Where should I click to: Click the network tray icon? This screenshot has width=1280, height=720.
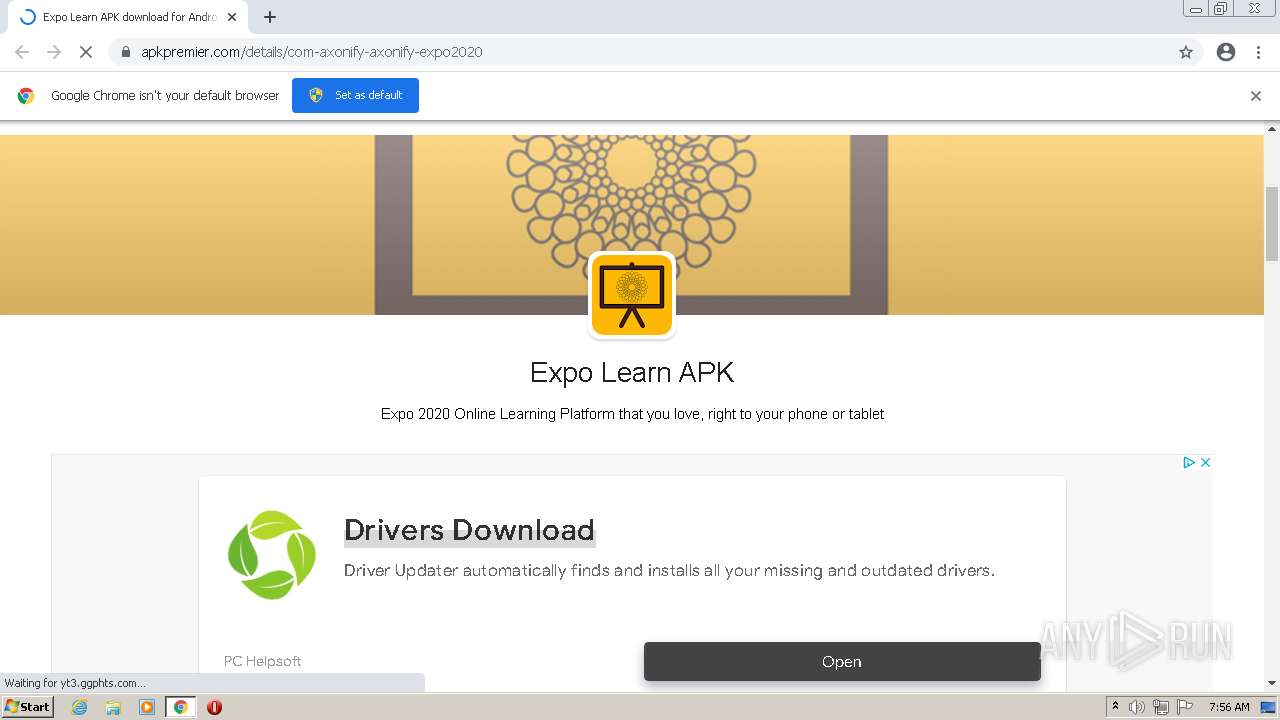pos(1160,707)
